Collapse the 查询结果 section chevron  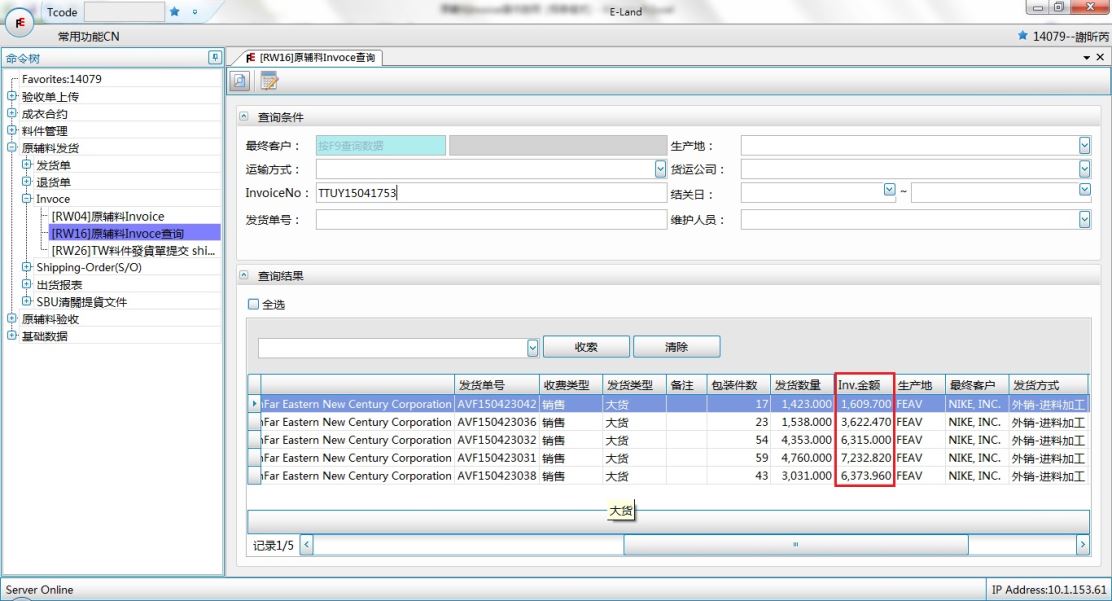coord(244,276)
